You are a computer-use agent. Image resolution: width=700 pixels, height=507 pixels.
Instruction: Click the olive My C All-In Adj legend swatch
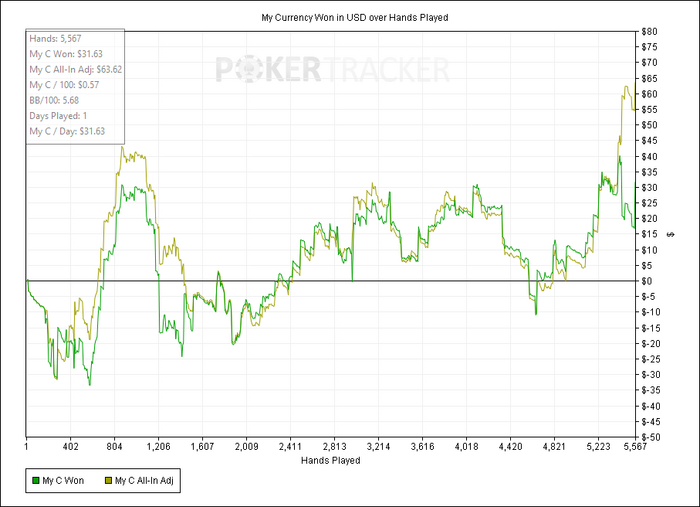(108, 481)
